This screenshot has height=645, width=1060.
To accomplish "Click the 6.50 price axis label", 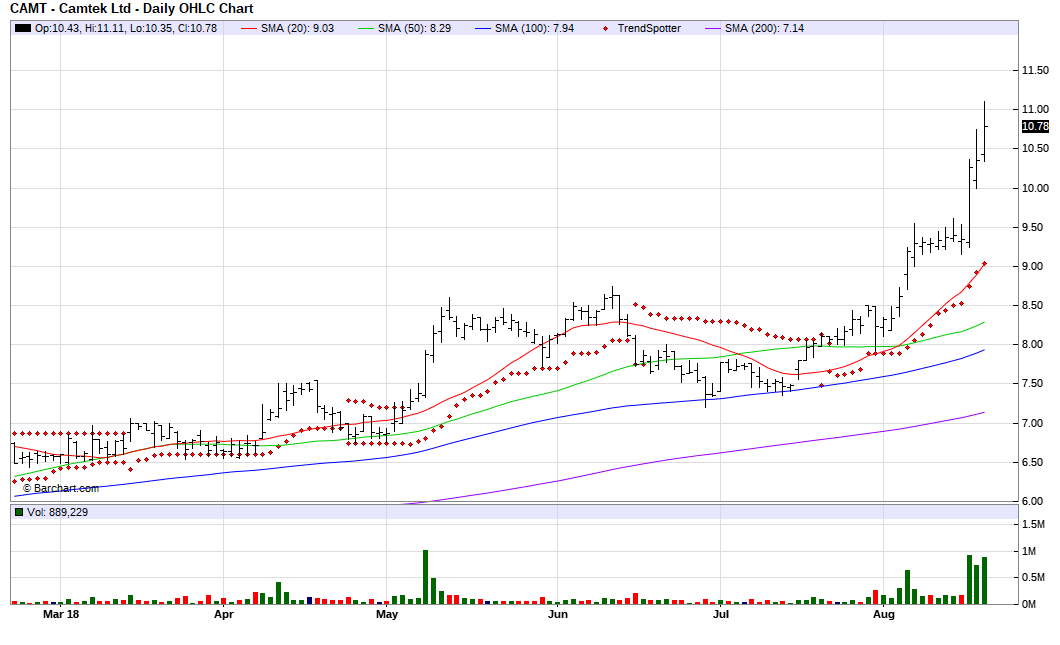I will (1032, 462).
